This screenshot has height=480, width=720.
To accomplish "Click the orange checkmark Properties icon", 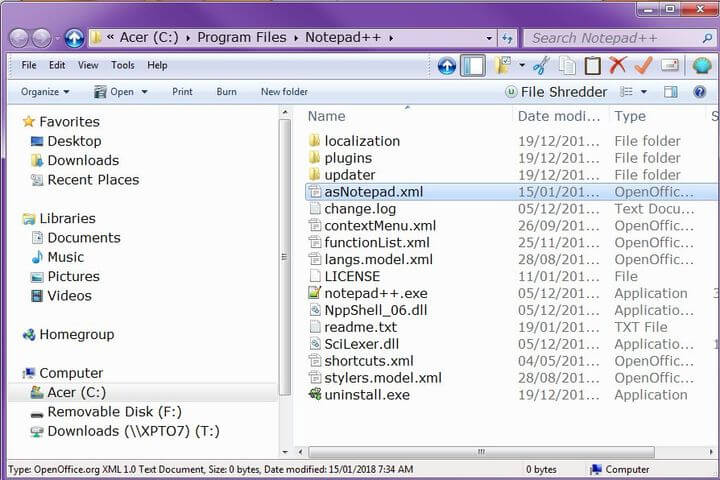I will [x=644, y=65].
